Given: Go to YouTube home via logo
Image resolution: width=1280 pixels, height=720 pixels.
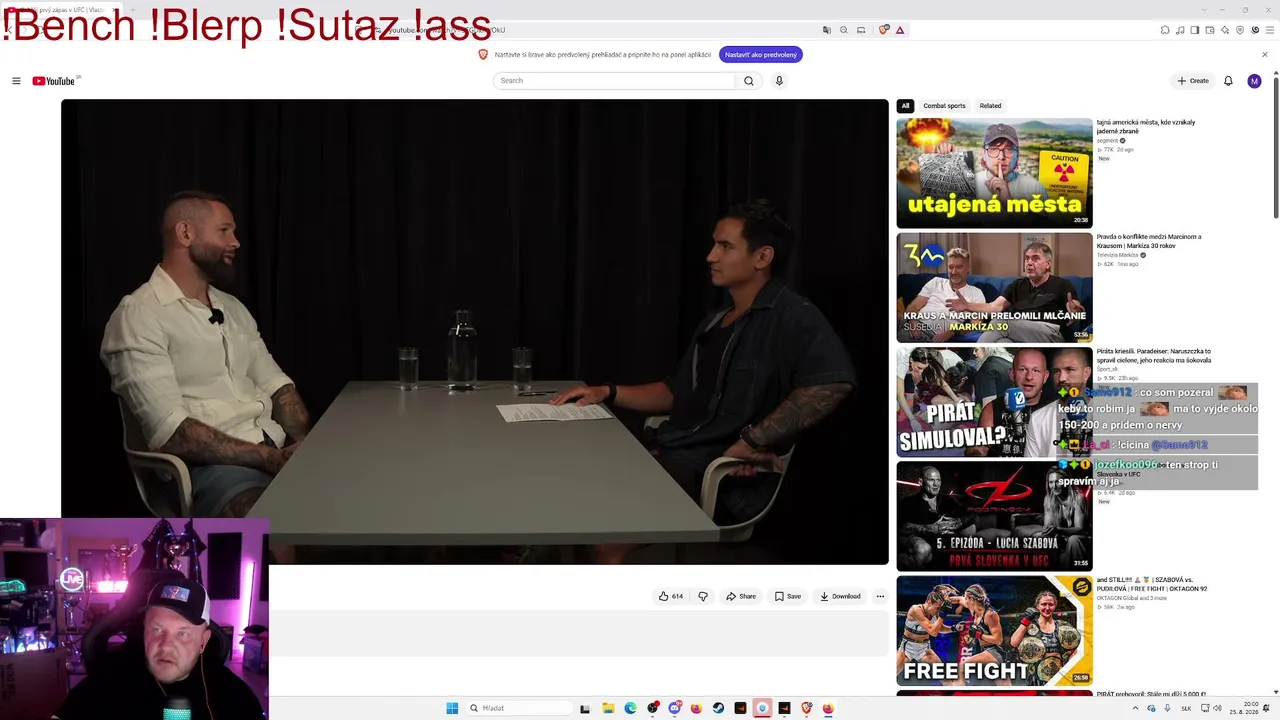Looking at the screenshot, I should pos(54,81).
